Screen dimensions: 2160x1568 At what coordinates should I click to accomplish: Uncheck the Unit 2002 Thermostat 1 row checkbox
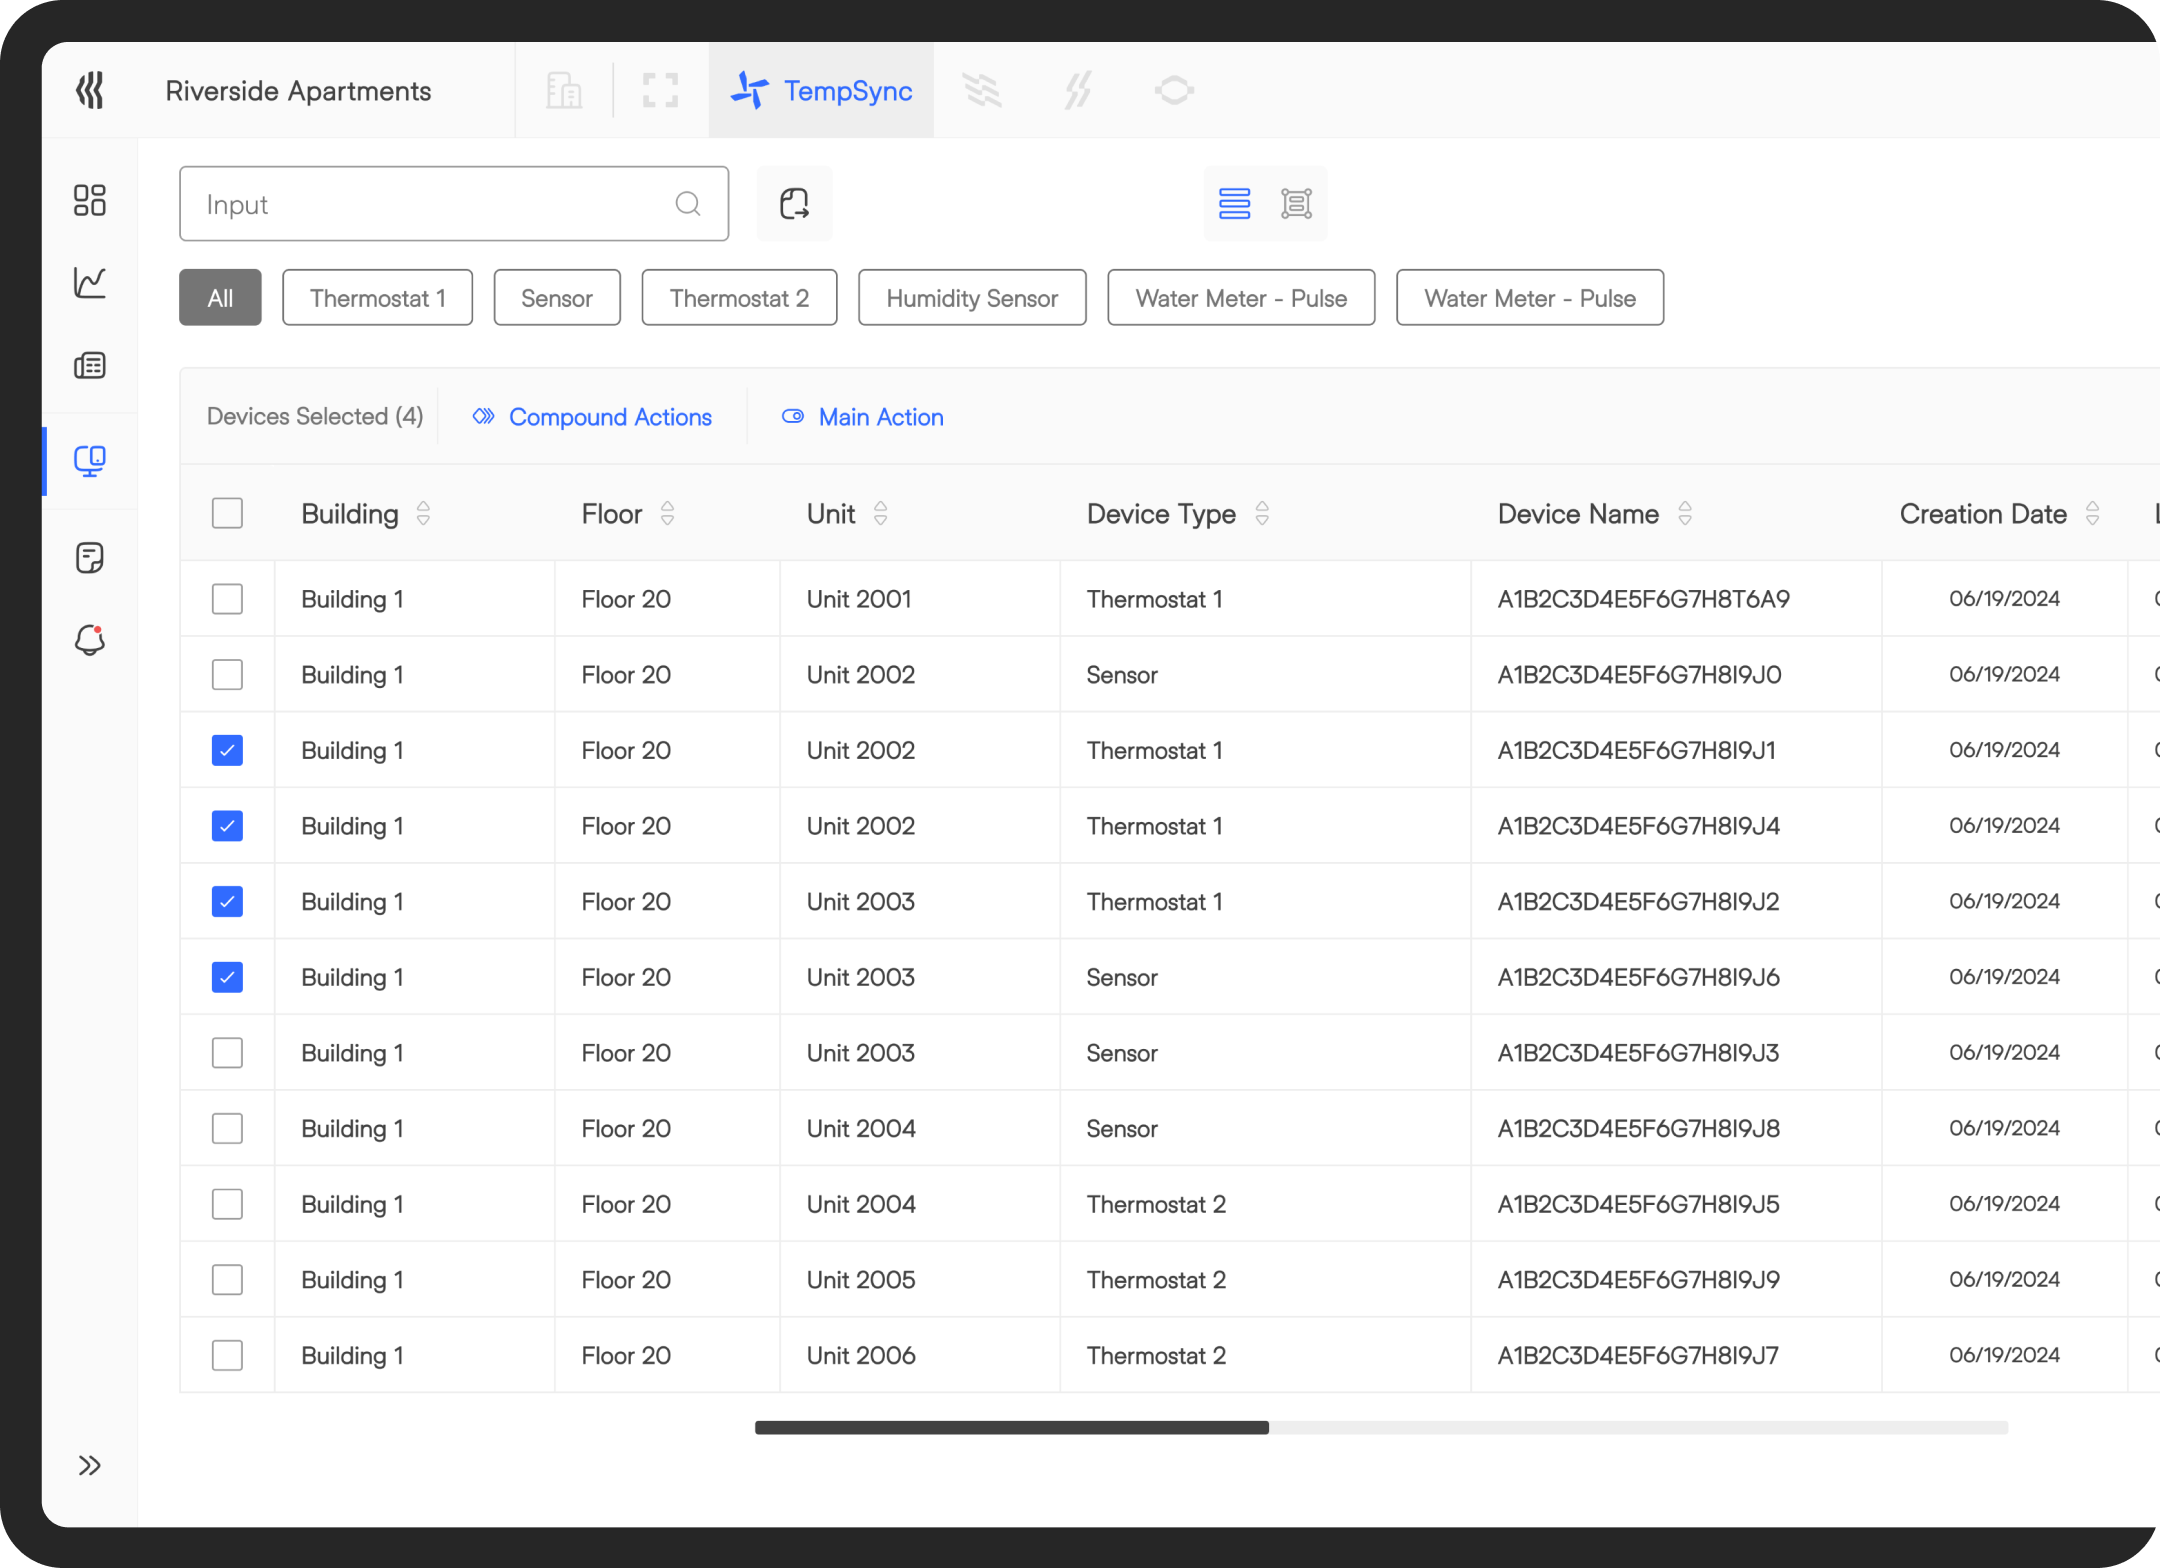[x=227, y=750]
